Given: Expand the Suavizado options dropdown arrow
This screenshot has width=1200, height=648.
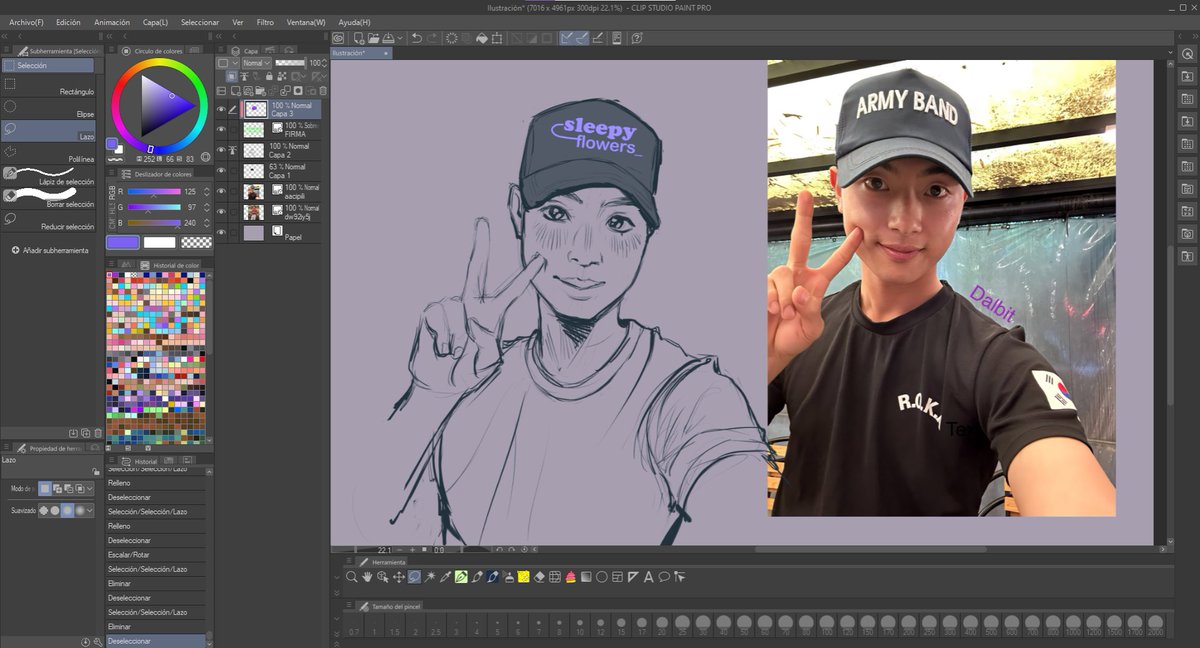Looking at the screenshot, I should pyautogui.click(x=90, y=510).
